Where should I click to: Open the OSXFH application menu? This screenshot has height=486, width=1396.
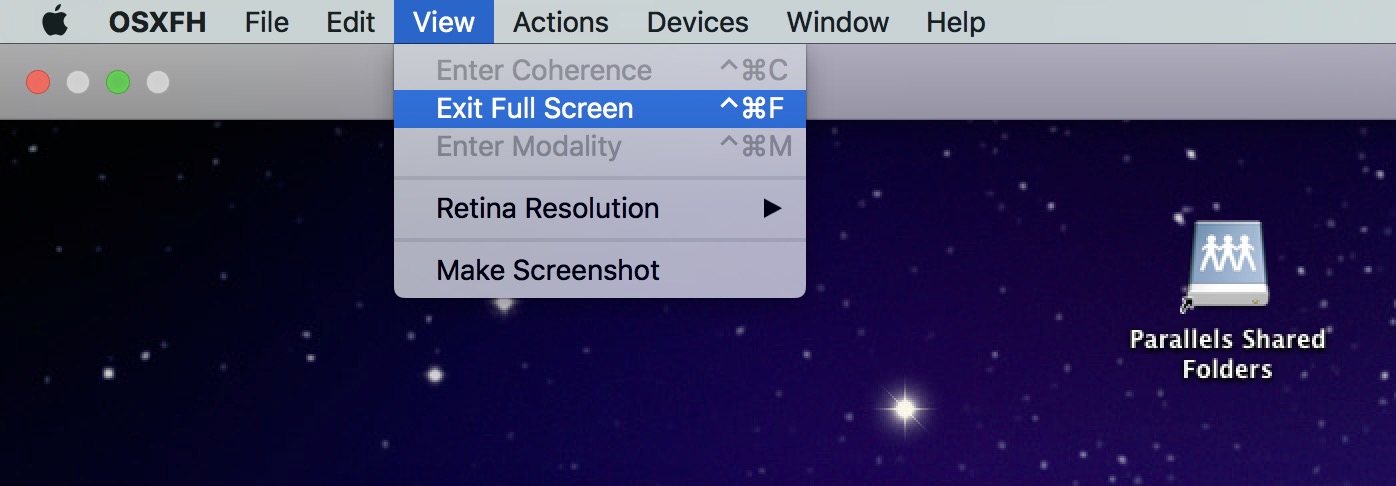(157, 22)
